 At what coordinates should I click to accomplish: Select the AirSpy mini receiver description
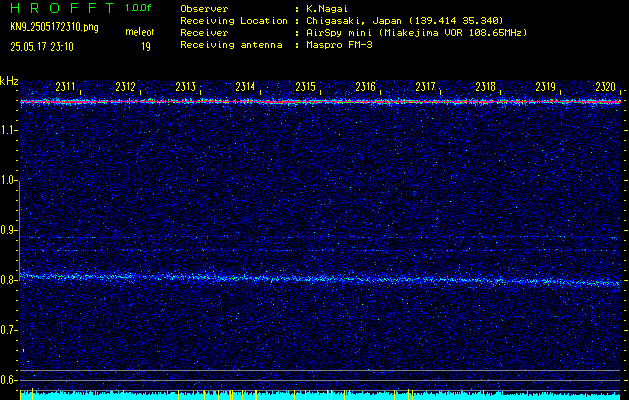pyautogui.click(x=416, y=32)
